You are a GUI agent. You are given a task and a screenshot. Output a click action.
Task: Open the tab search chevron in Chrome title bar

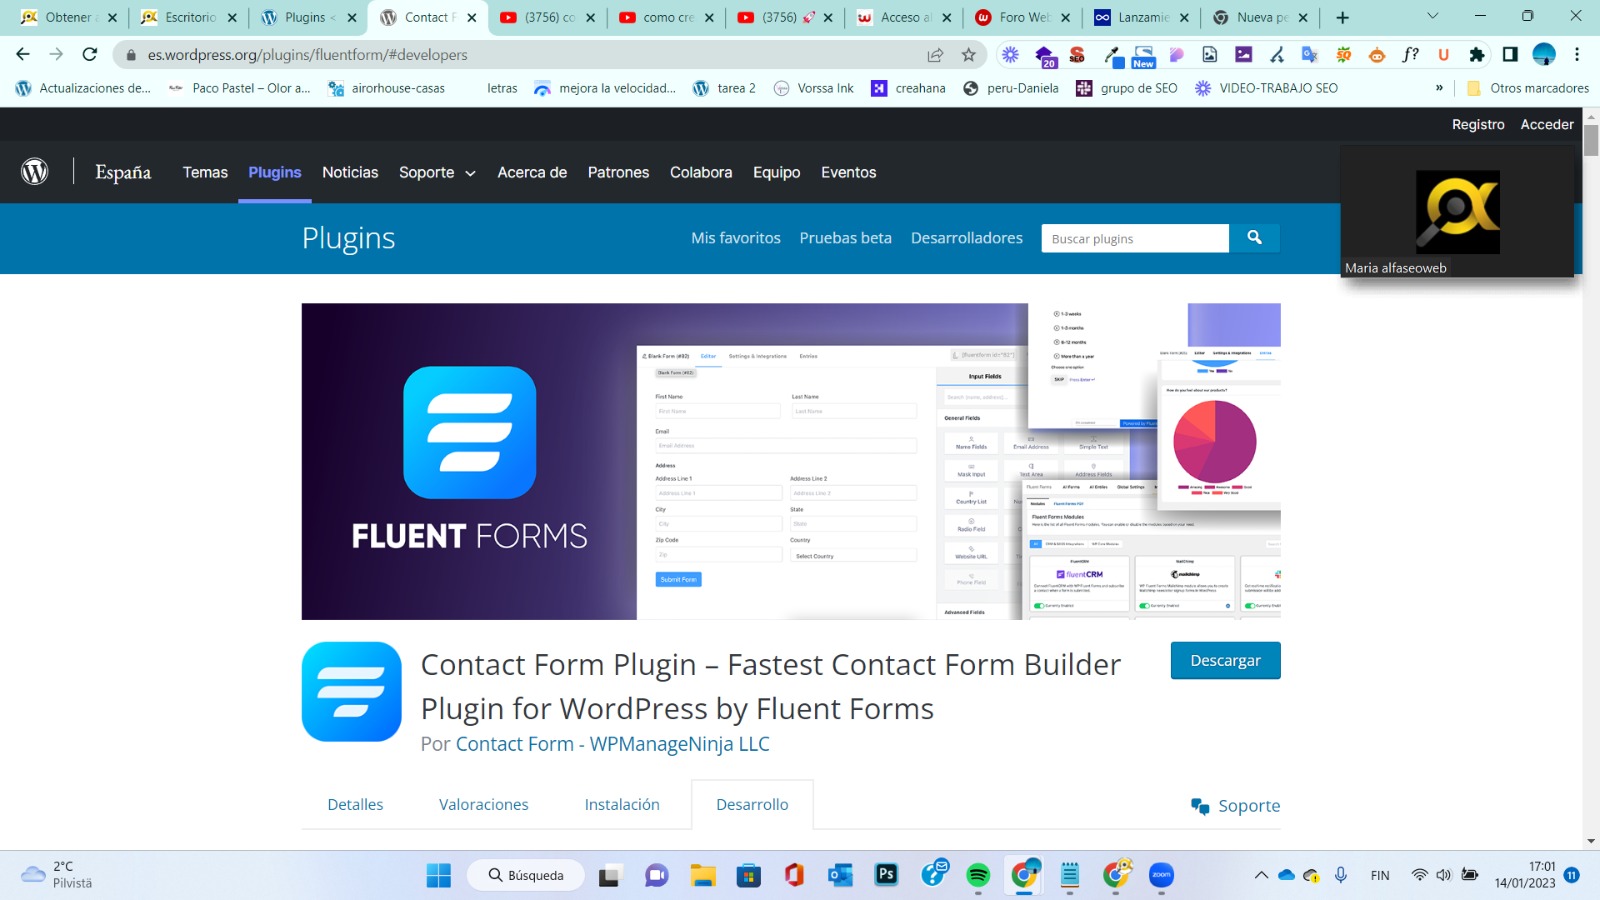pos(1432,16)
